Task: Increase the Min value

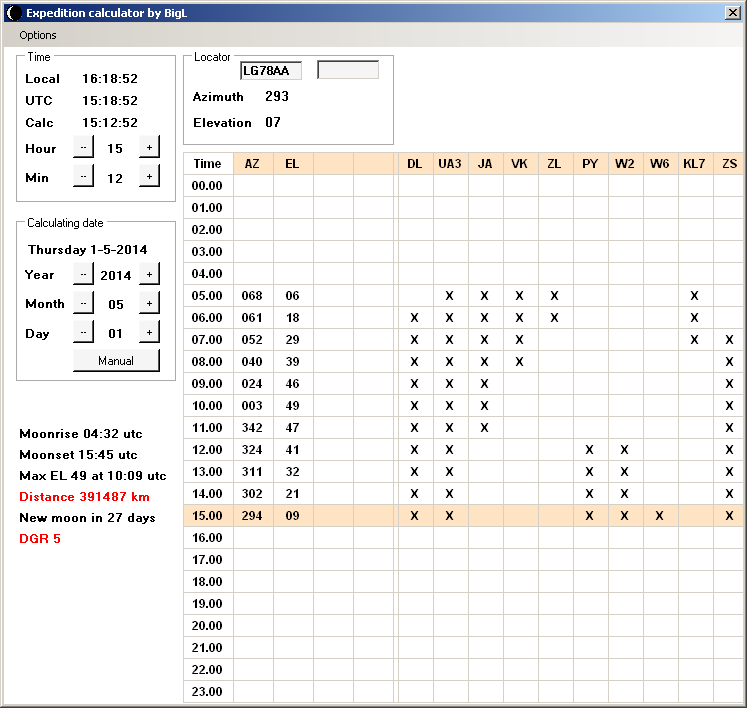Action: click(149, 177)
